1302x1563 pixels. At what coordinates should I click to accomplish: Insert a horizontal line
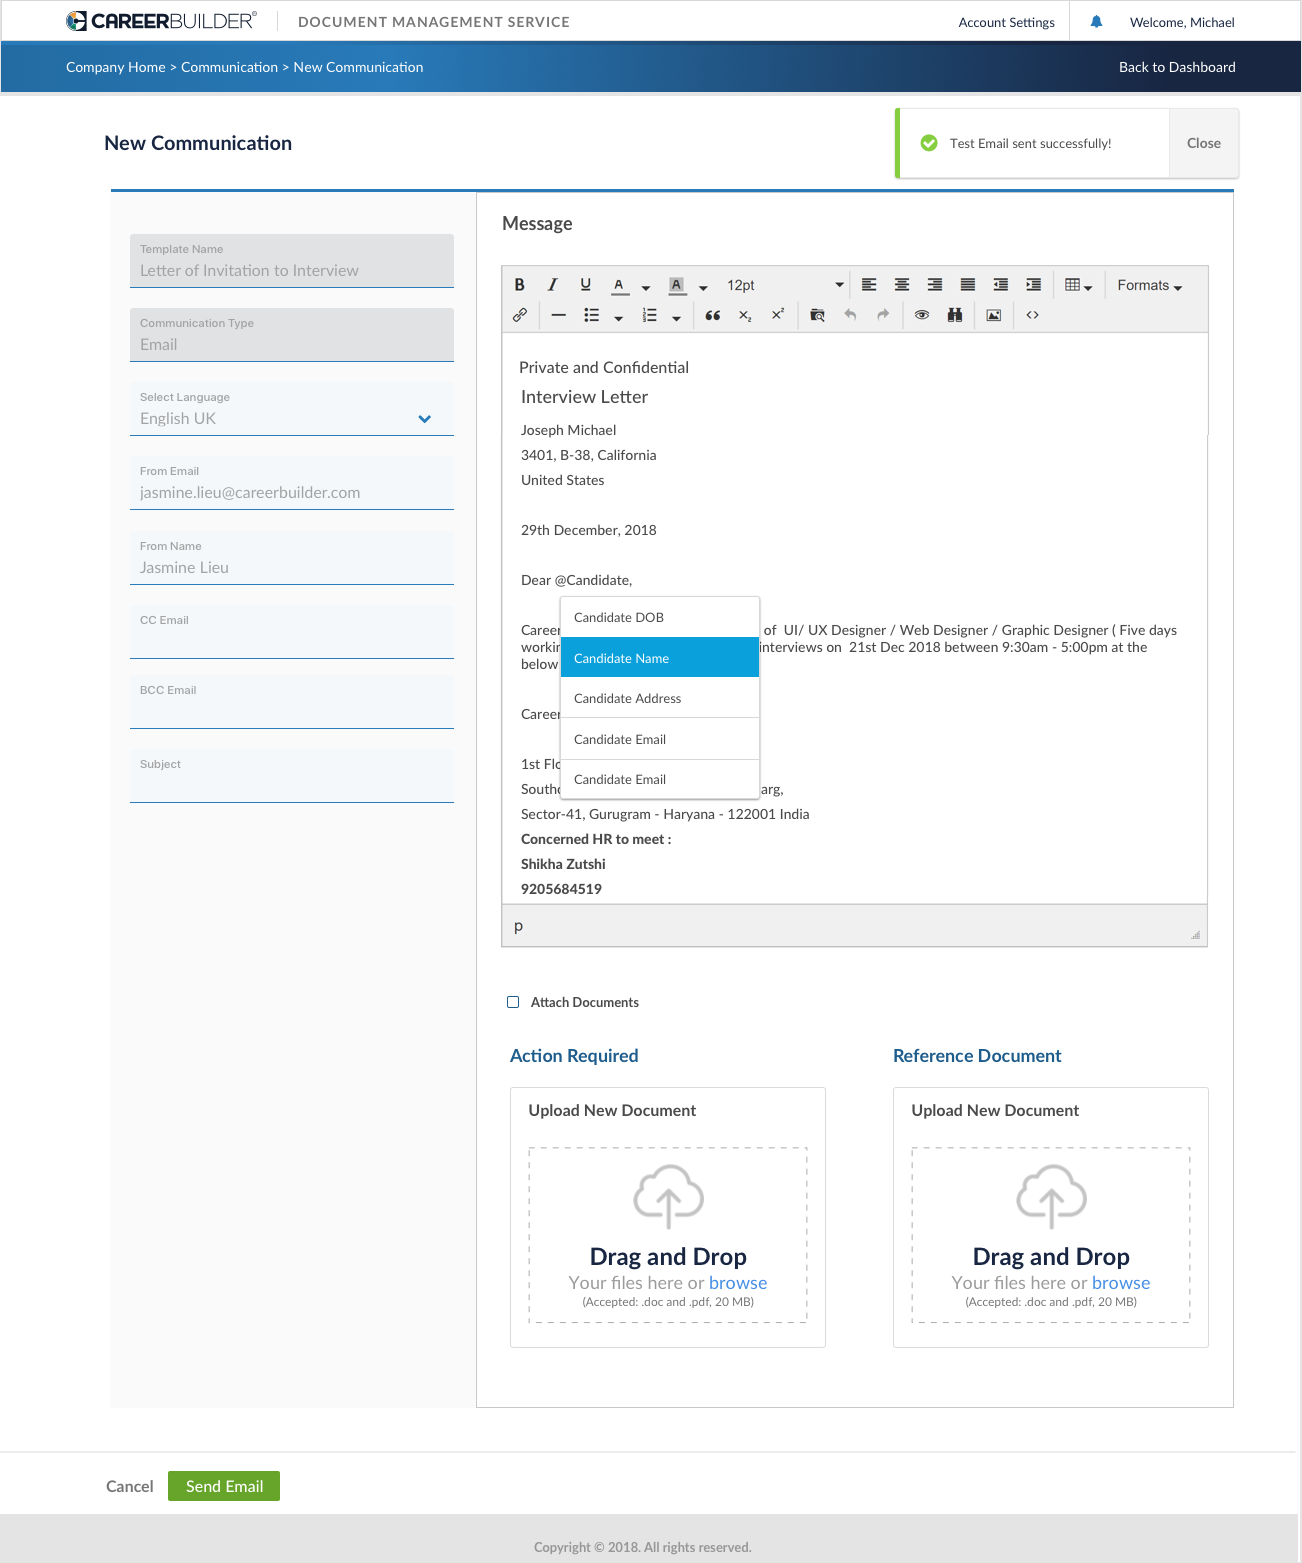click(x=559, y=315)
